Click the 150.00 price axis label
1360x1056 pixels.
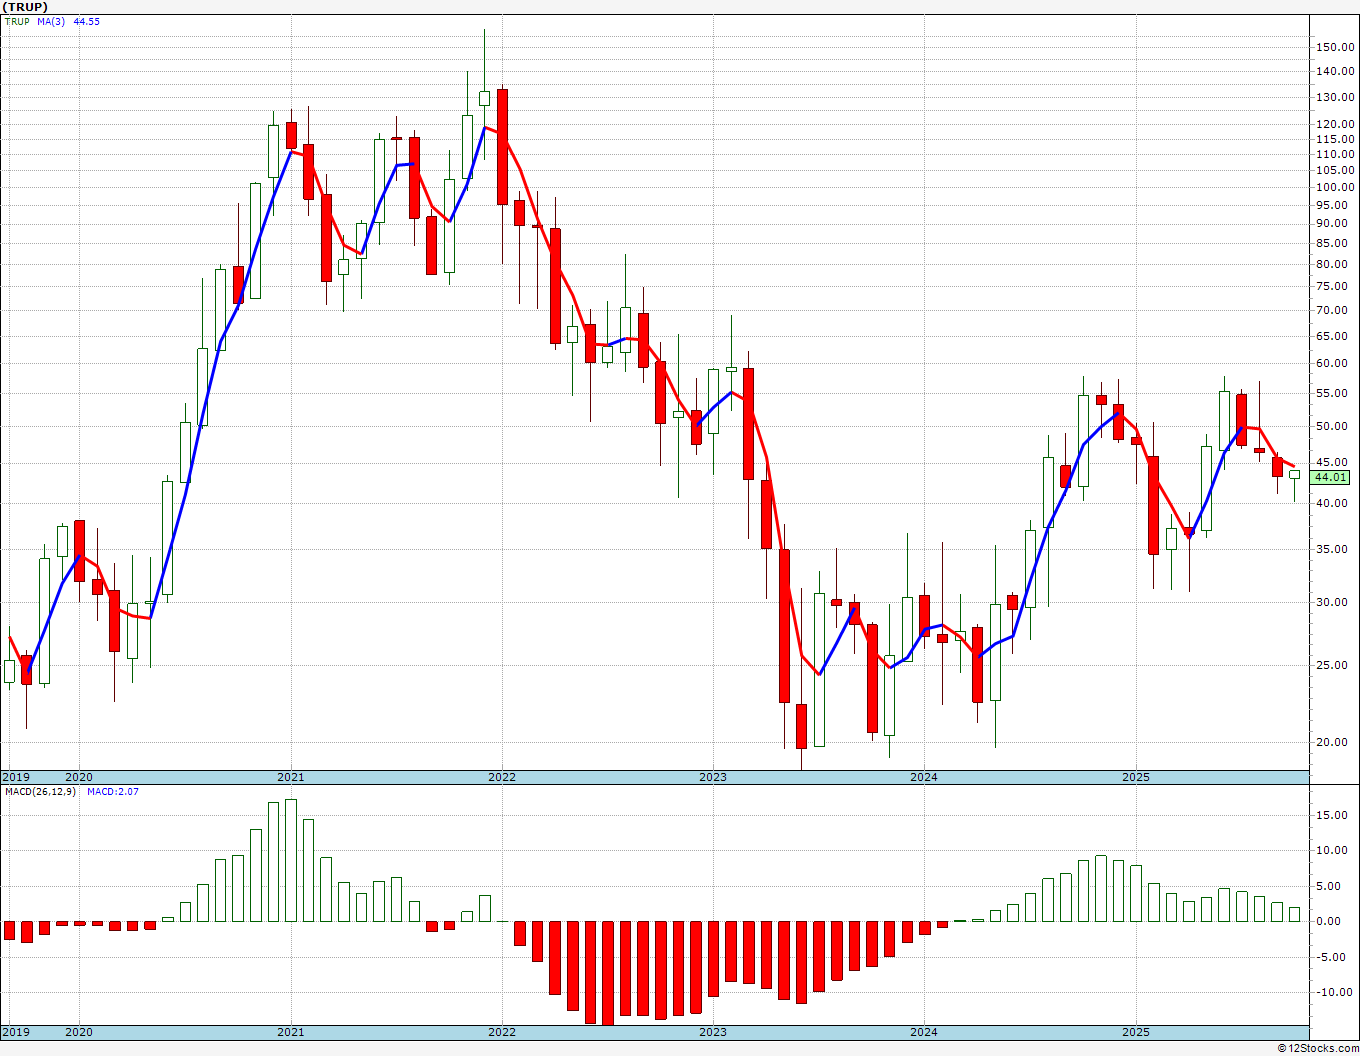[1335, 47]
